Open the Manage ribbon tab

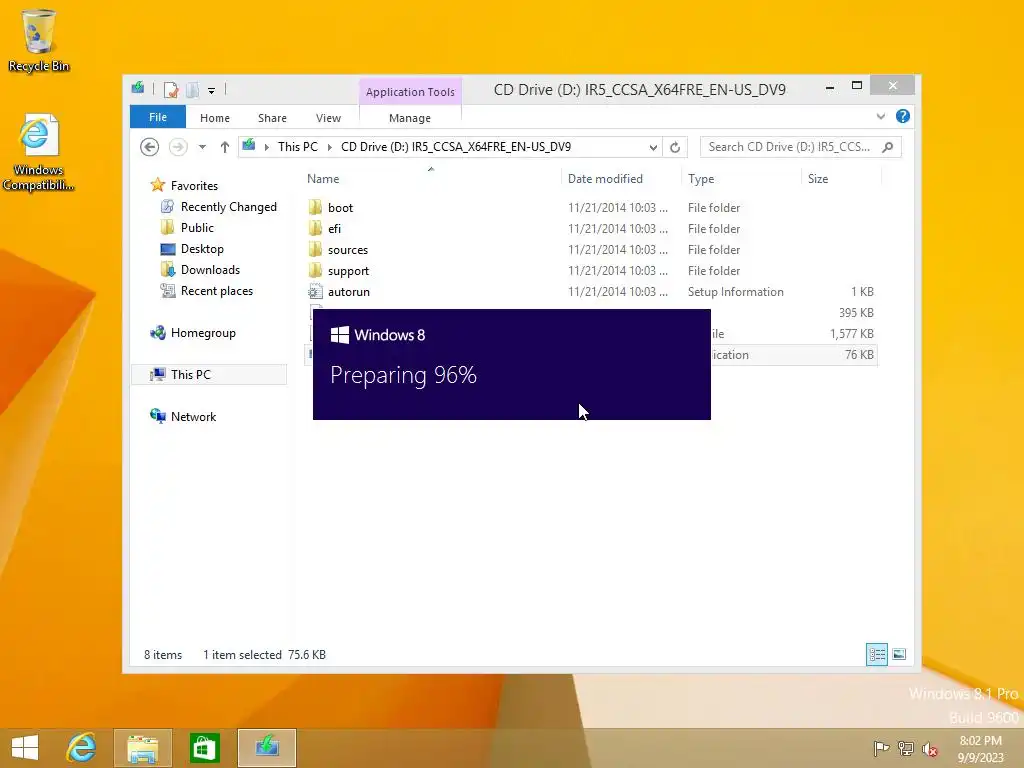[409, 118]
